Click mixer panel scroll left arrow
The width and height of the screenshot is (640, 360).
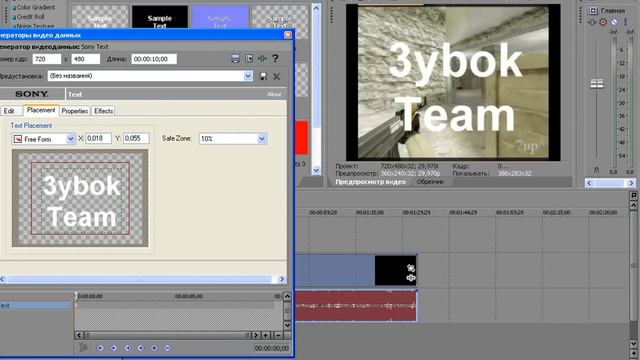(x=589, y=183)
